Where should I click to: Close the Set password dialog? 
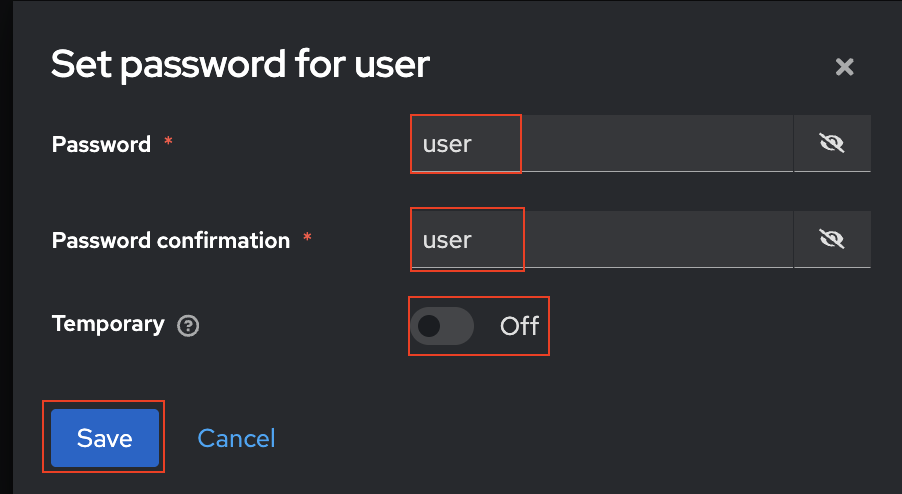[844, 67]
